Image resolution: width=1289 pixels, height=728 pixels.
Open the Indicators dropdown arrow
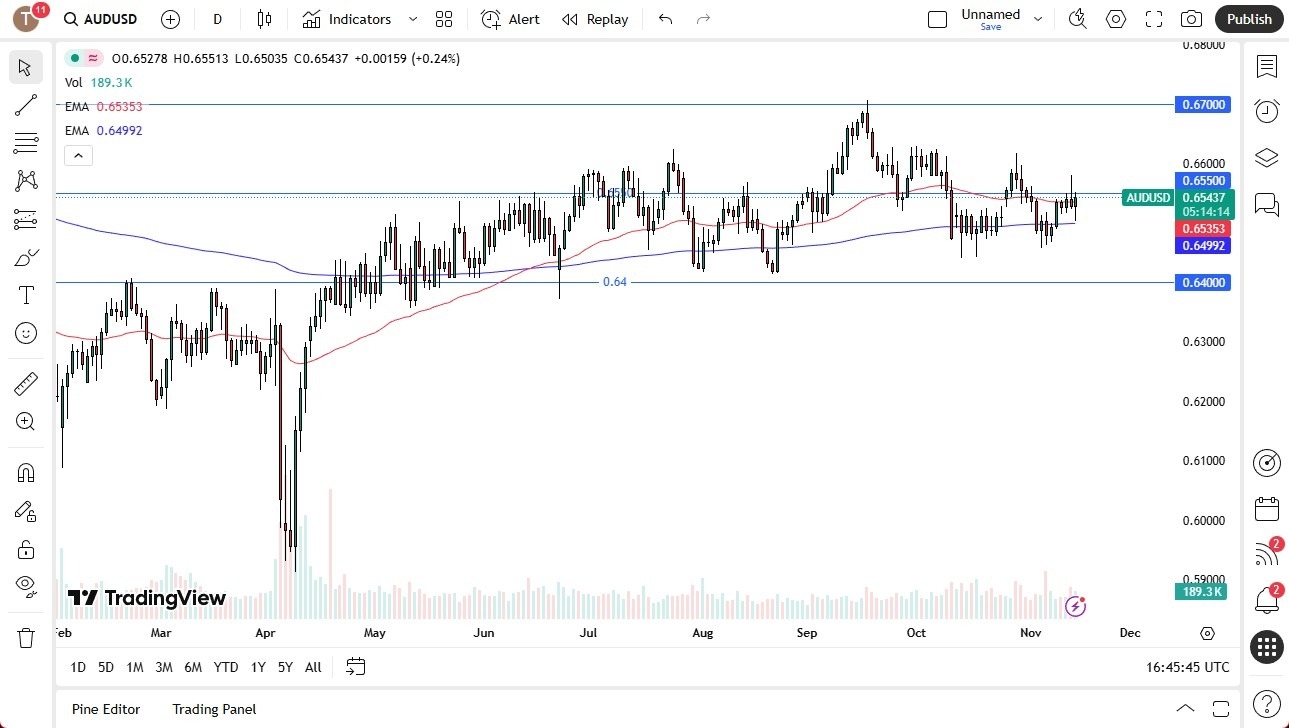point(411,18)
